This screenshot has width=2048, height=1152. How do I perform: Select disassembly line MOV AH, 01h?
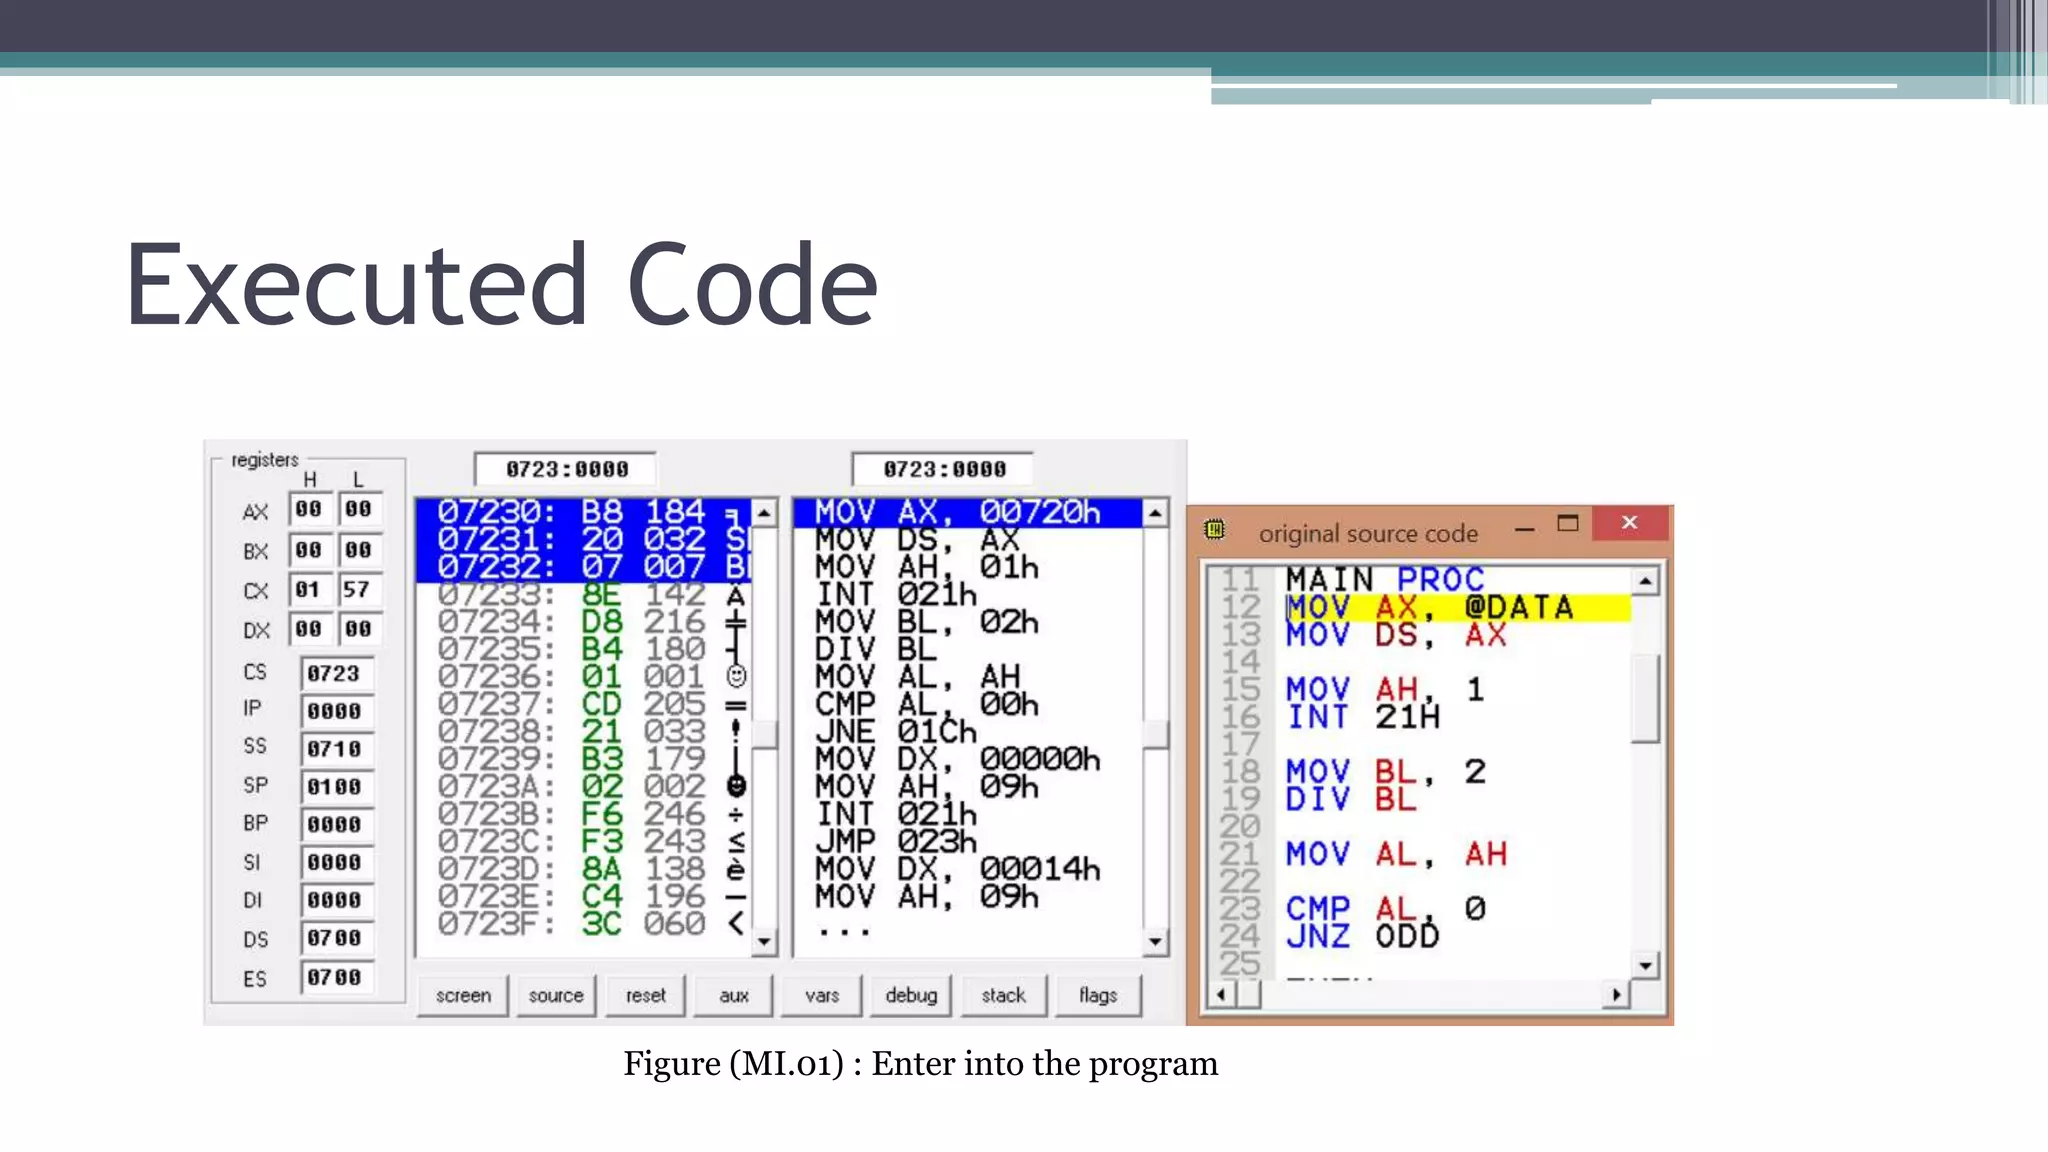[x=967, y=567]
